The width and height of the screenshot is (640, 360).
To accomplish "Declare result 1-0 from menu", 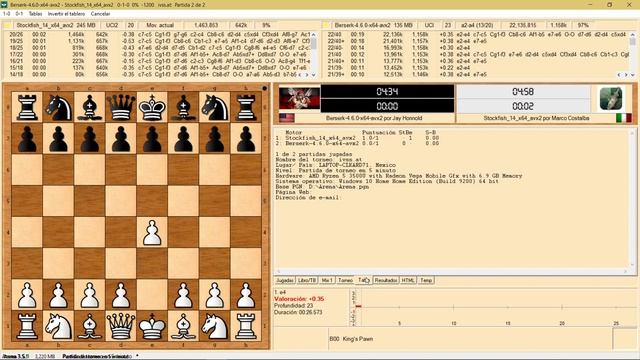I will tap(7, 13).
